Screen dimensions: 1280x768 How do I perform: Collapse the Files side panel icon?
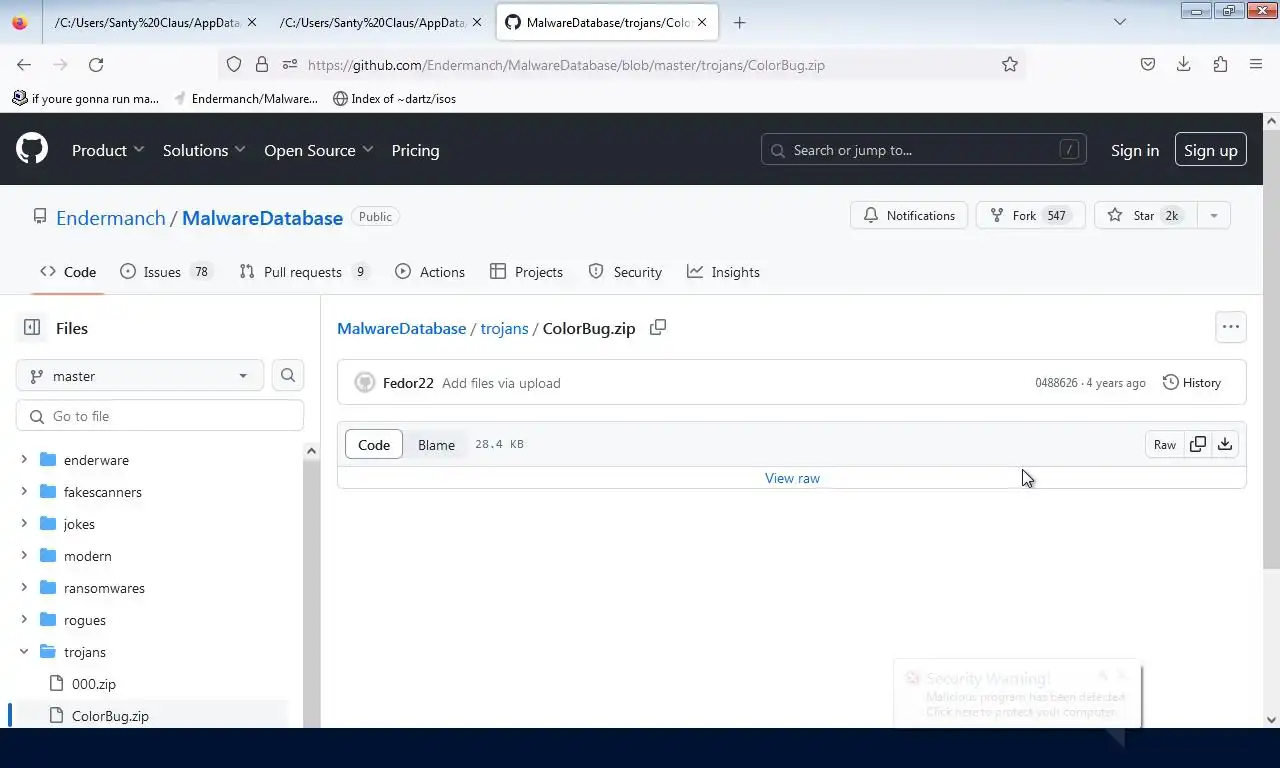32,328
